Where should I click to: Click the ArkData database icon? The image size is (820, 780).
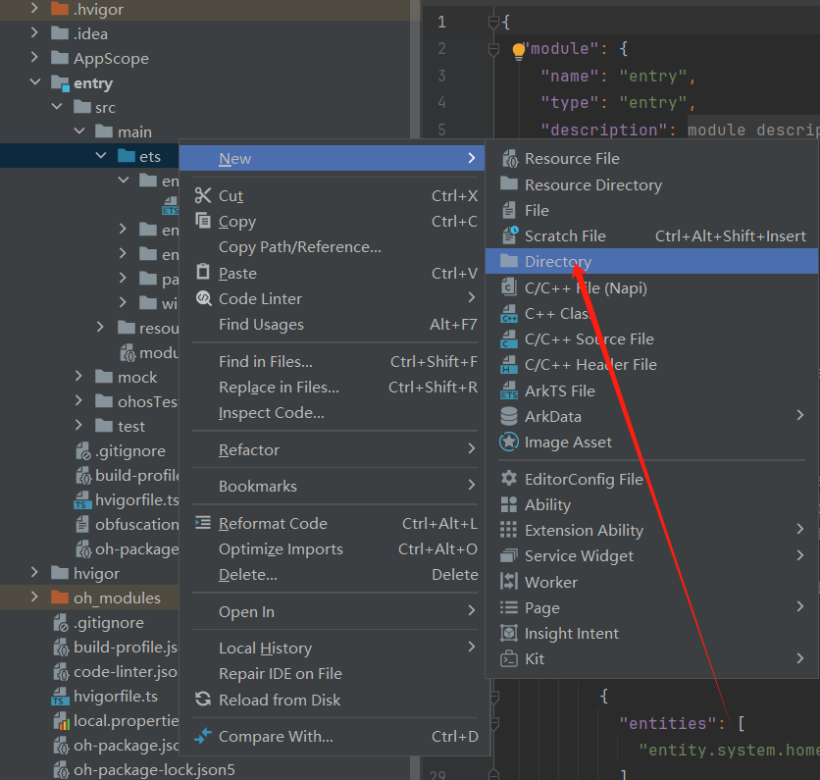coord(509,416)
